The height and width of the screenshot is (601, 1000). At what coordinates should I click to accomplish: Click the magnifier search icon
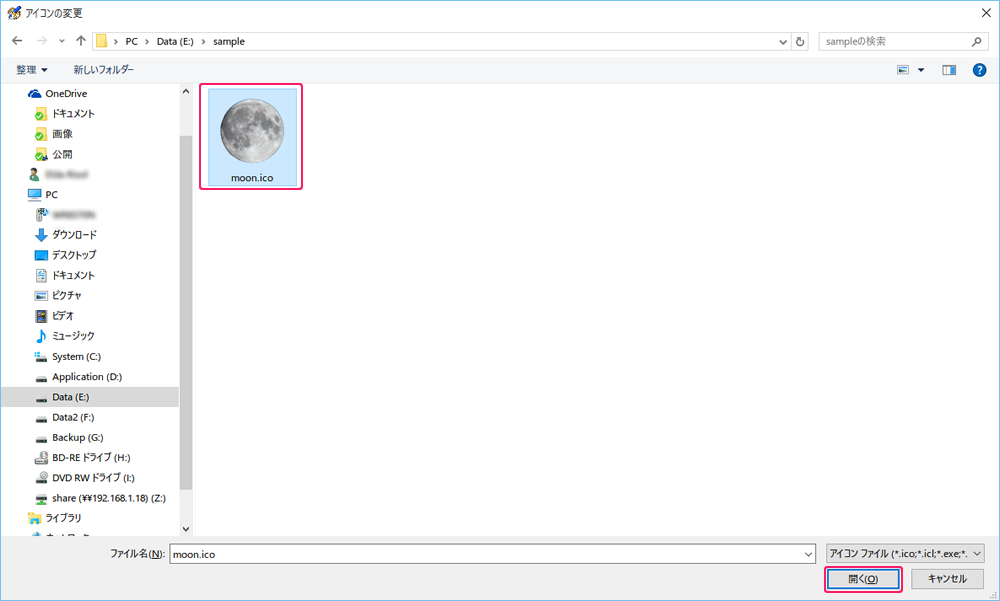(x=976, y=41)
